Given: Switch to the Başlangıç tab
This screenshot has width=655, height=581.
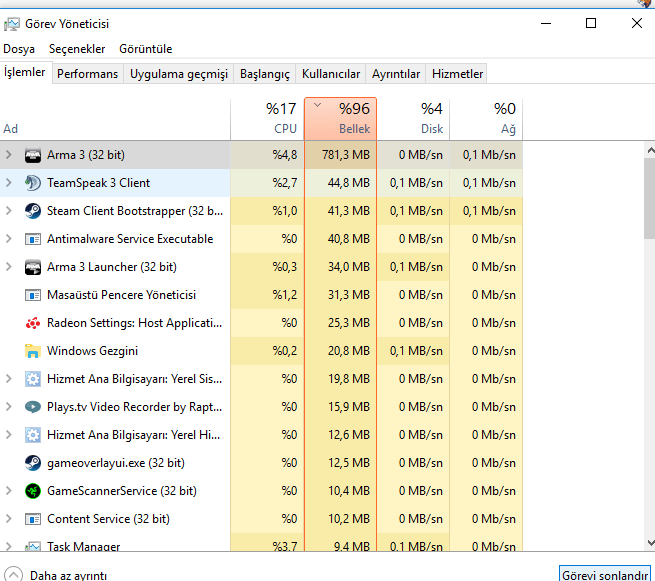Looking at the screenshot, I should point(265,74).
